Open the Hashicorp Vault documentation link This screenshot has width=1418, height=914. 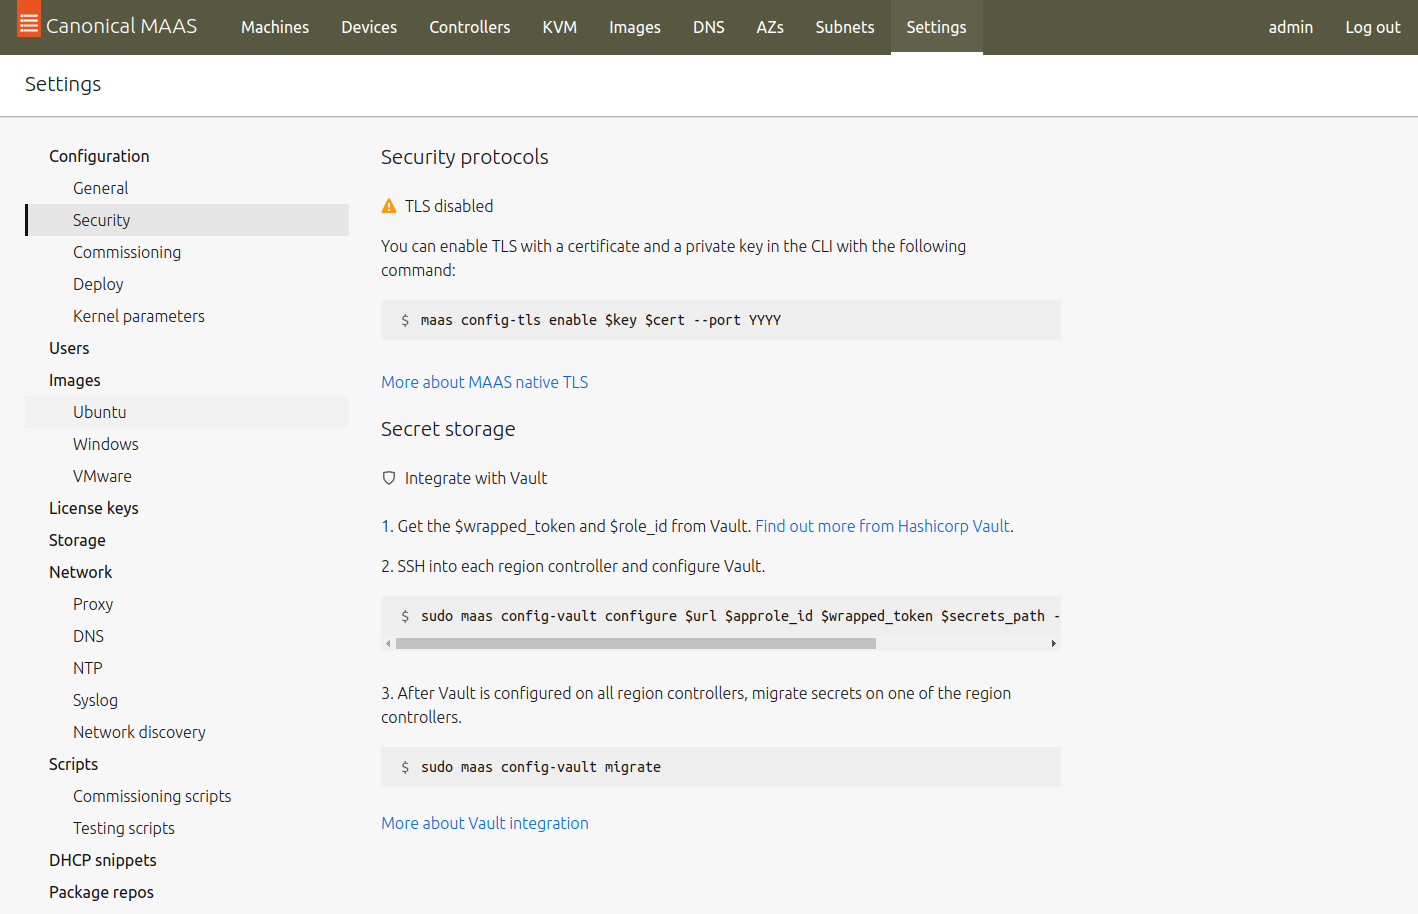coord(882,526)
